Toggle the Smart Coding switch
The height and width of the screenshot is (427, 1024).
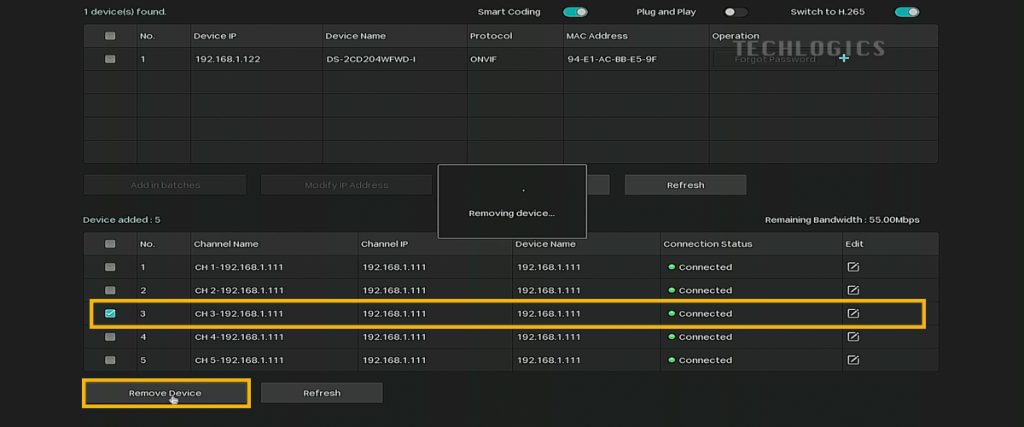tap(575, 12)
